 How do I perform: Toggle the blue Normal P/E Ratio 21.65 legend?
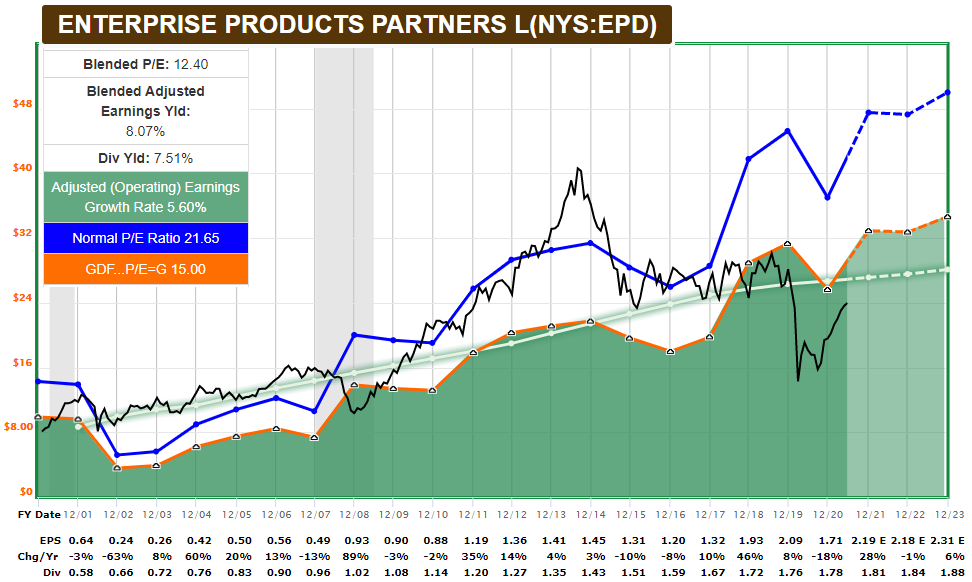tap(146, 238)
